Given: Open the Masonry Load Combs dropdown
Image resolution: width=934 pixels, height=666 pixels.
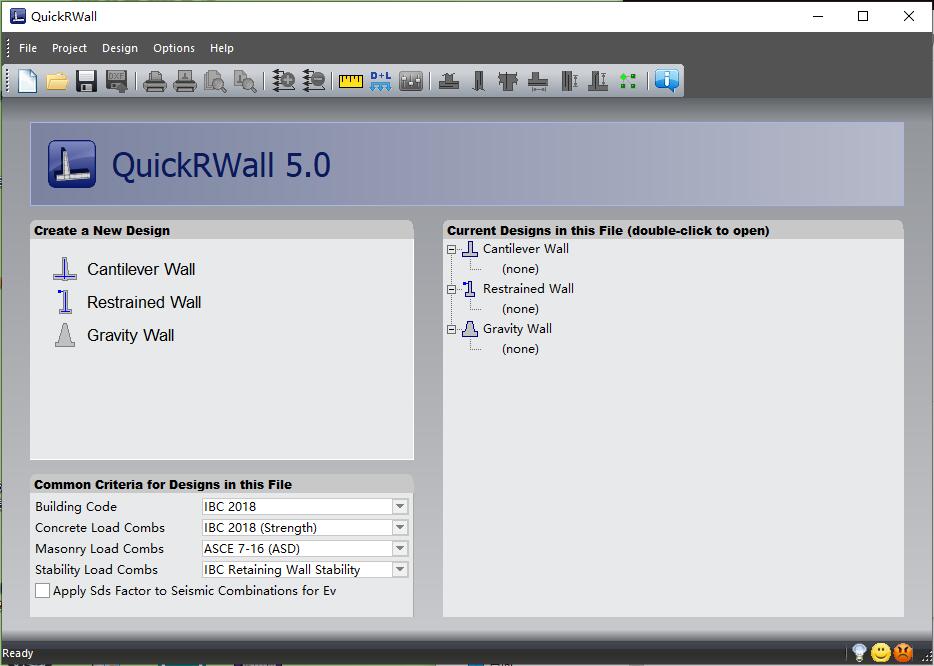Looking at the screenshot, I should 400,549.
